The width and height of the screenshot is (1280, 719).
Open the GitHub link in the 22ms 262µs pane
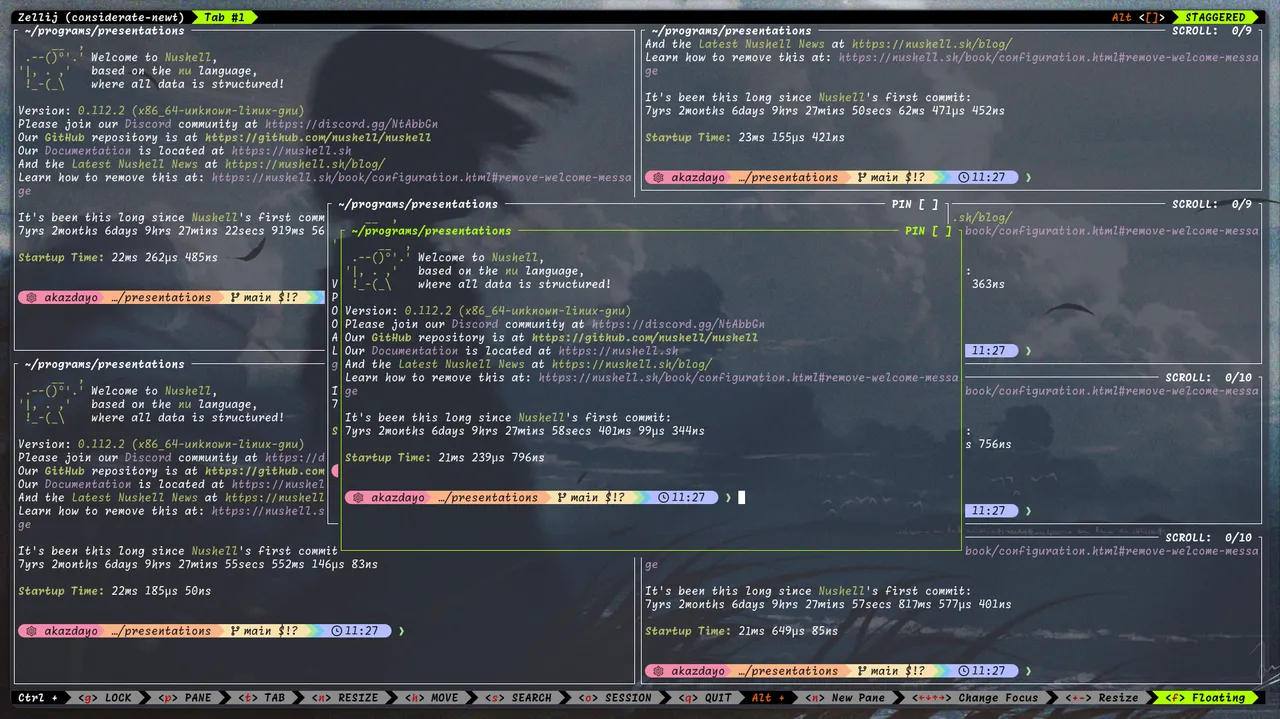(318, 138)
